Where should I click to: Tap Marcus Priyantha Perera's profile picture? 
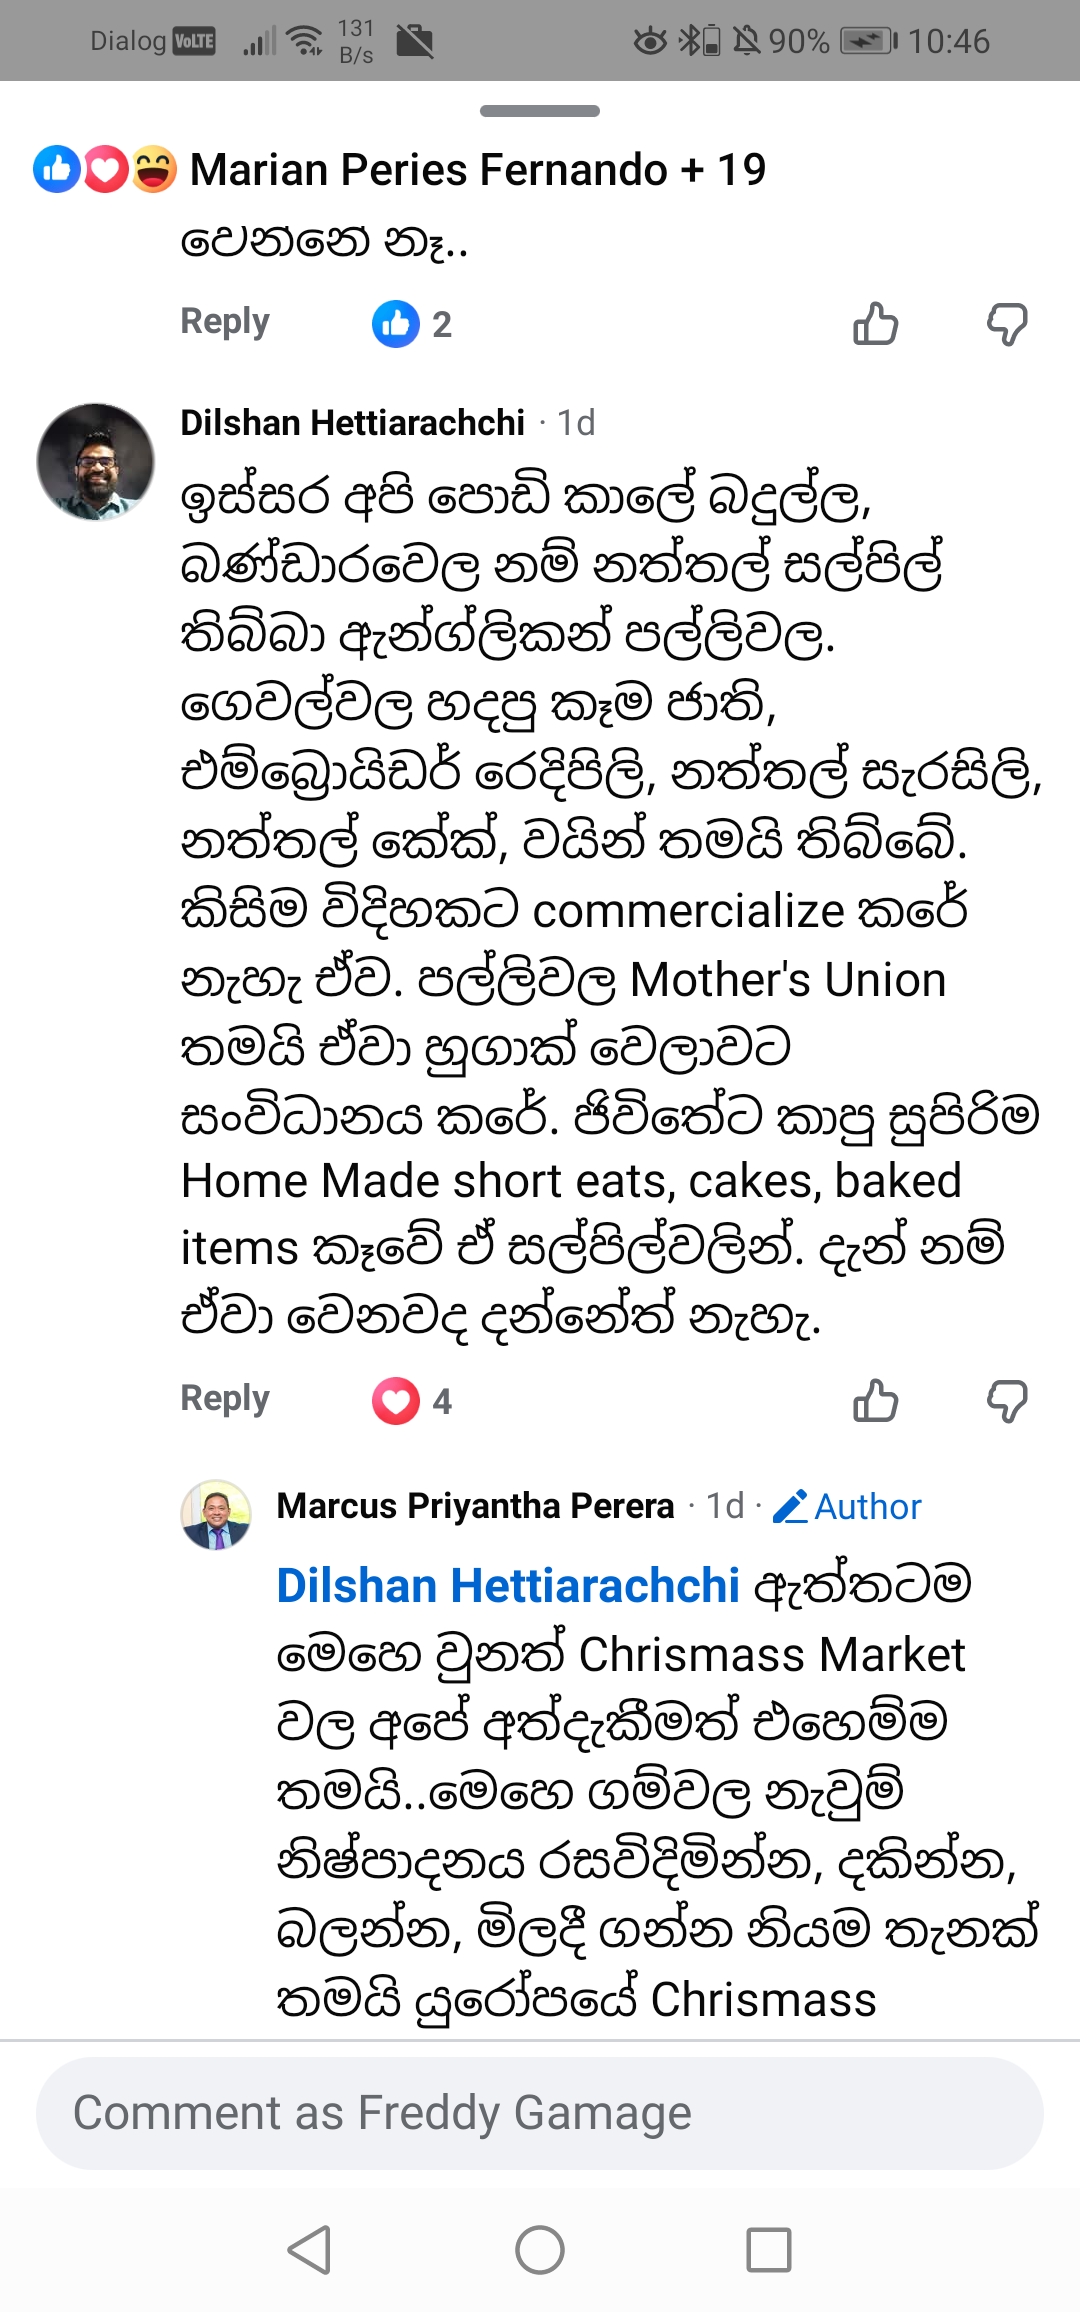pyautogui.click(x=216, y=1515)
